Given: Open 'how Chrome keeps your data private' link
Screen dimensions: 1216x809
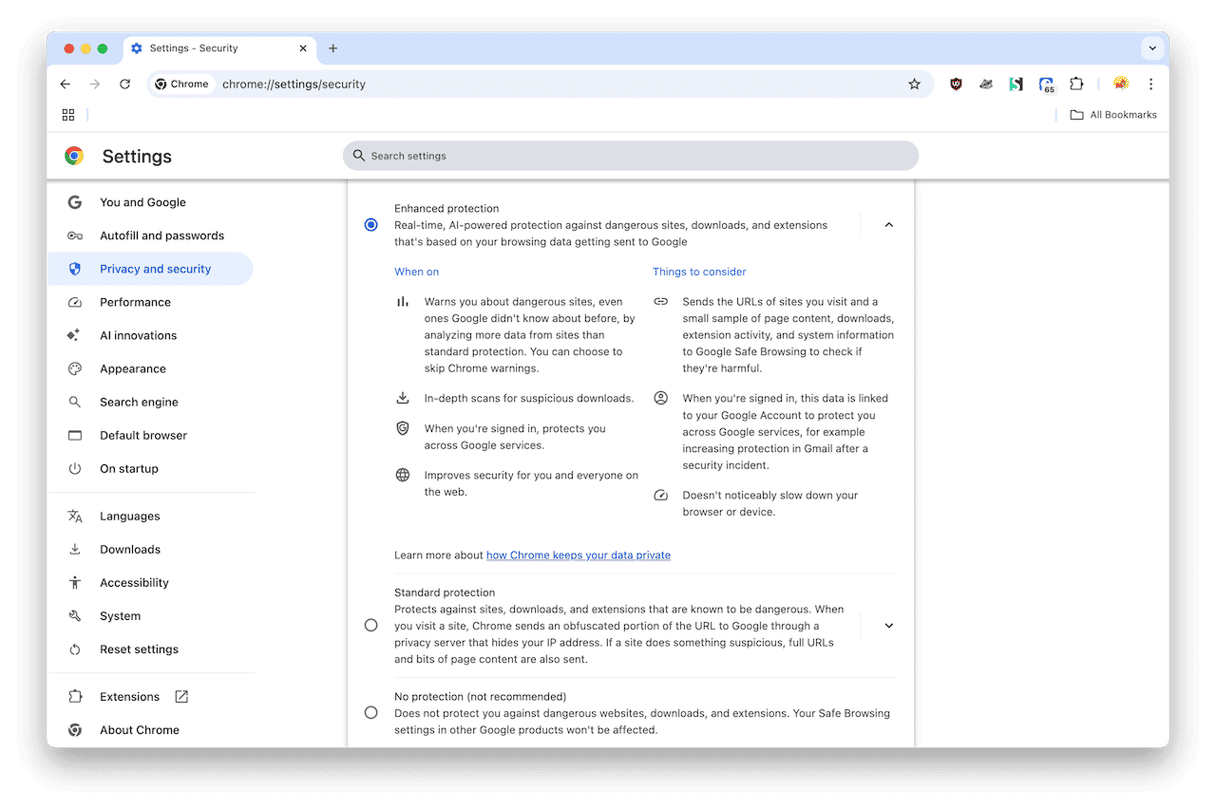Looking at the screenshot, I should tap(578, 555).
